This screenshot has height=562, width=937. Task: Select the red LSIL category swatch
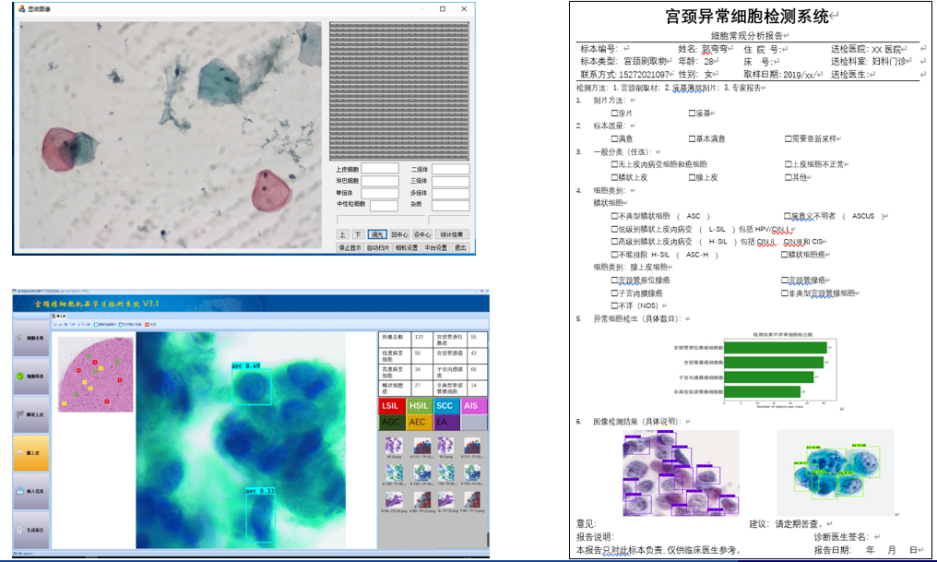click(392, 406)
